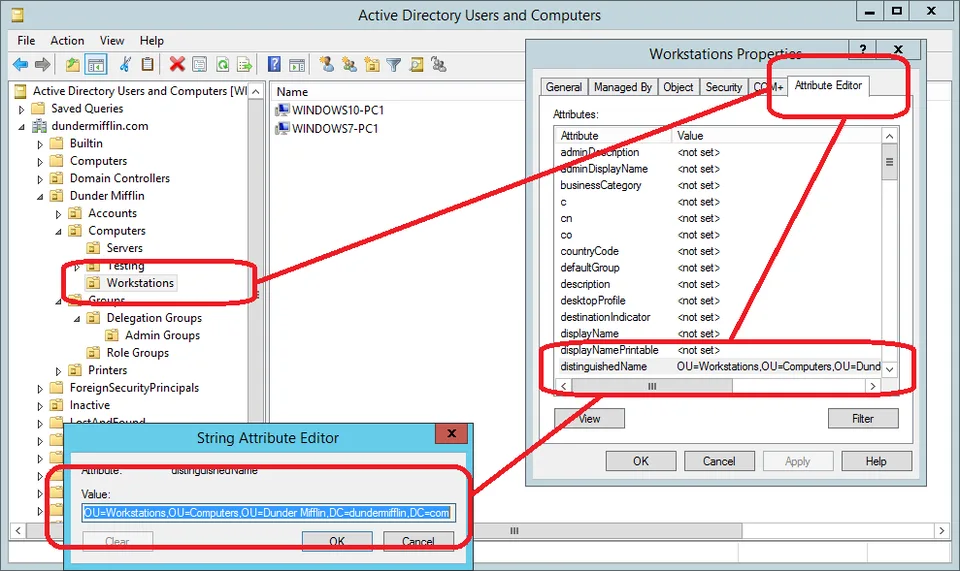Image resolution: width=960 pixels, height=571 pixels.
Task: Click the dundermifflin.com domain icon
Action: pos(39,126)
